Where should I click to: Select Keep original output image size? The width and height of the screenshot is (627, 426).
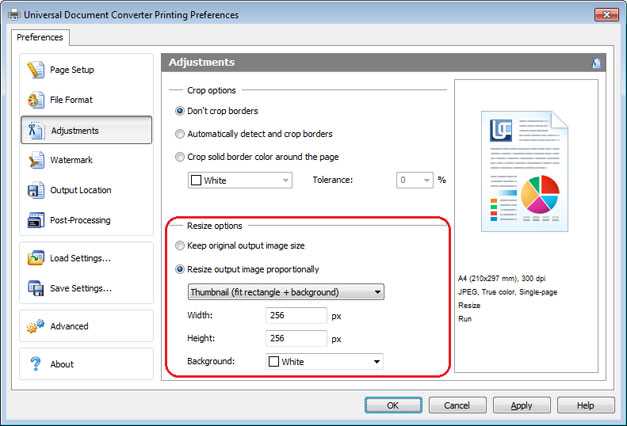pos(180,246)
